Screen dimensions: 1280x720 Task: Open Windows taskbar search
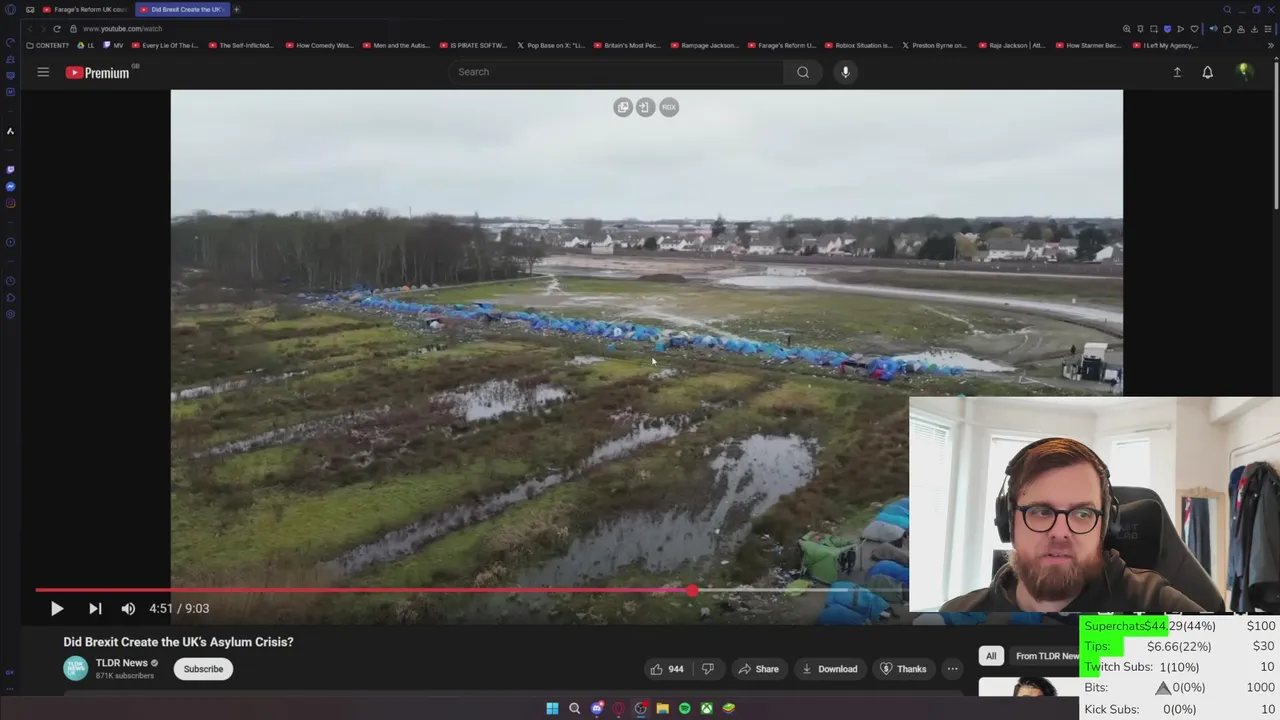pyautogui.click(x=574, y=708)
